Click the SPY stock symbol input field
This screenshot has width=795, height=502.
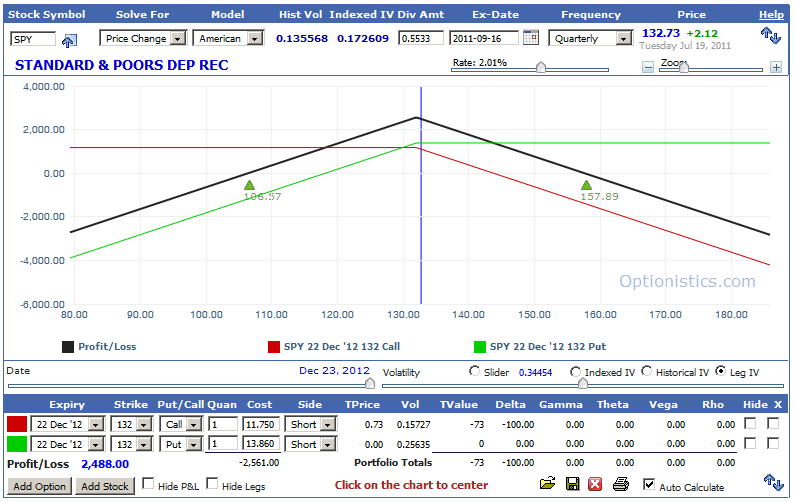pyautogui.click(x=33, y=39)
